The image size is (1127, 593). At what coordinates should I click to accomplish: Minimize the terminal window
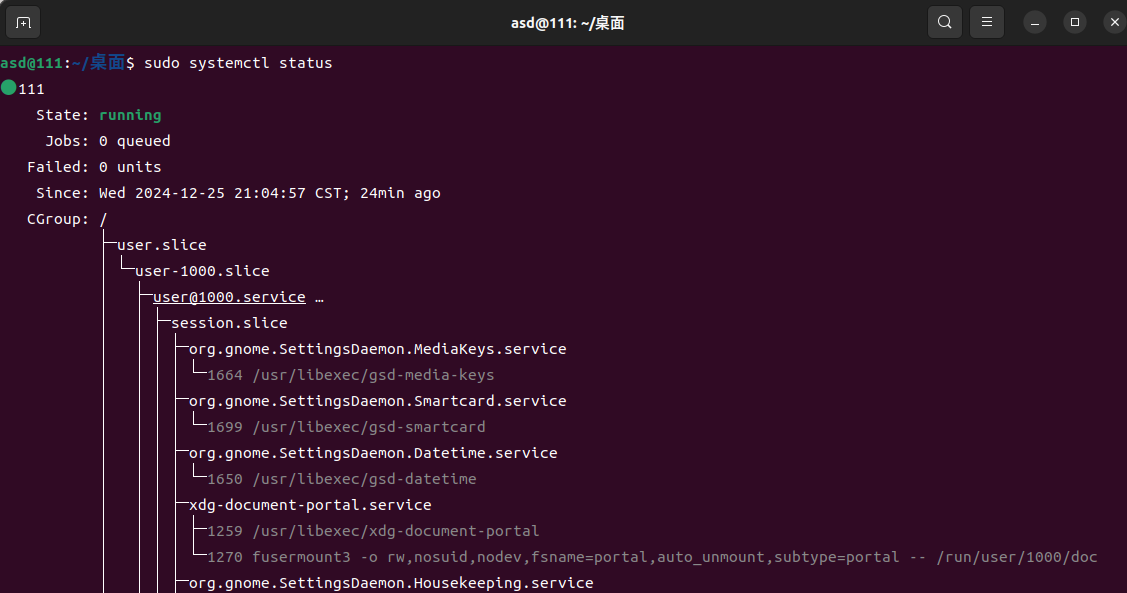1036,22
